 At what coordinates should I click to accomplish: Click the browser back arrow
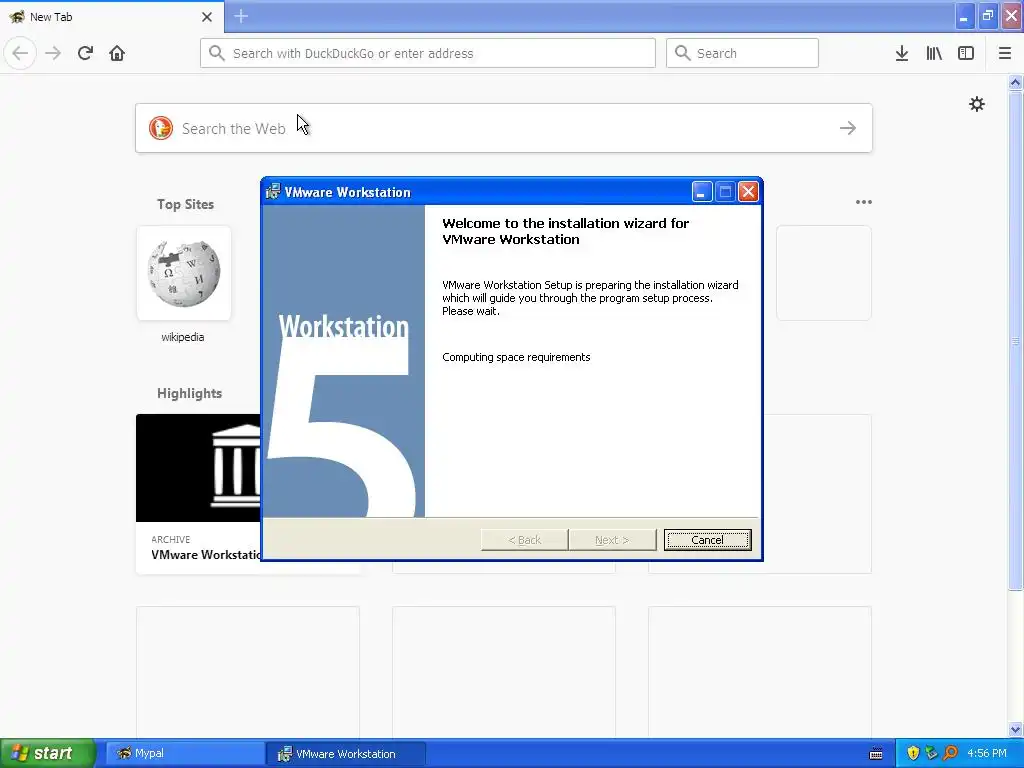[20, 53]
